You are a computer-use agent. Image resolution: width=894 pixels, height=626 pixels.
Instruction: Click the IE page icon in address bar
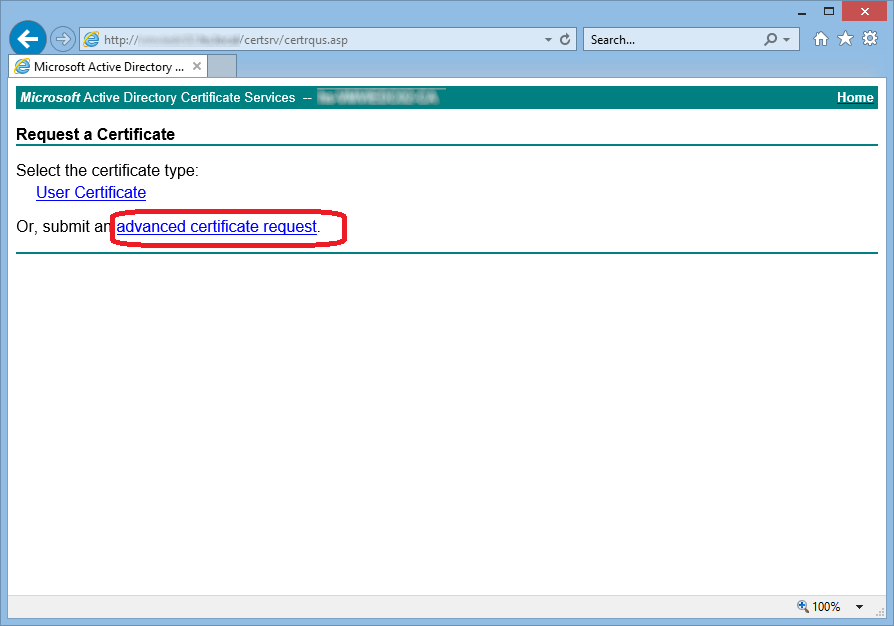pos(92,40)
